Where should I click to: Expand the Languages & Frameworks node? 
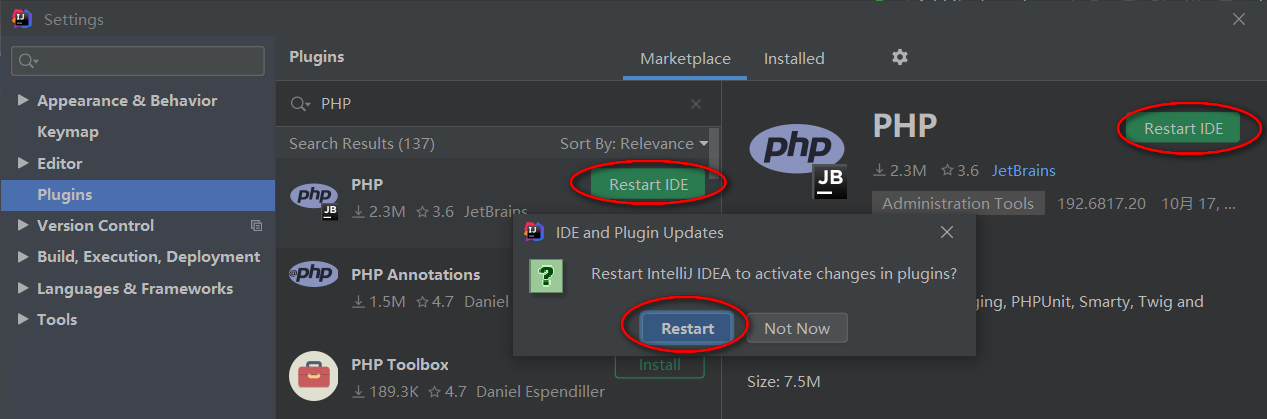pyautogui.click(x=23, y=289)
